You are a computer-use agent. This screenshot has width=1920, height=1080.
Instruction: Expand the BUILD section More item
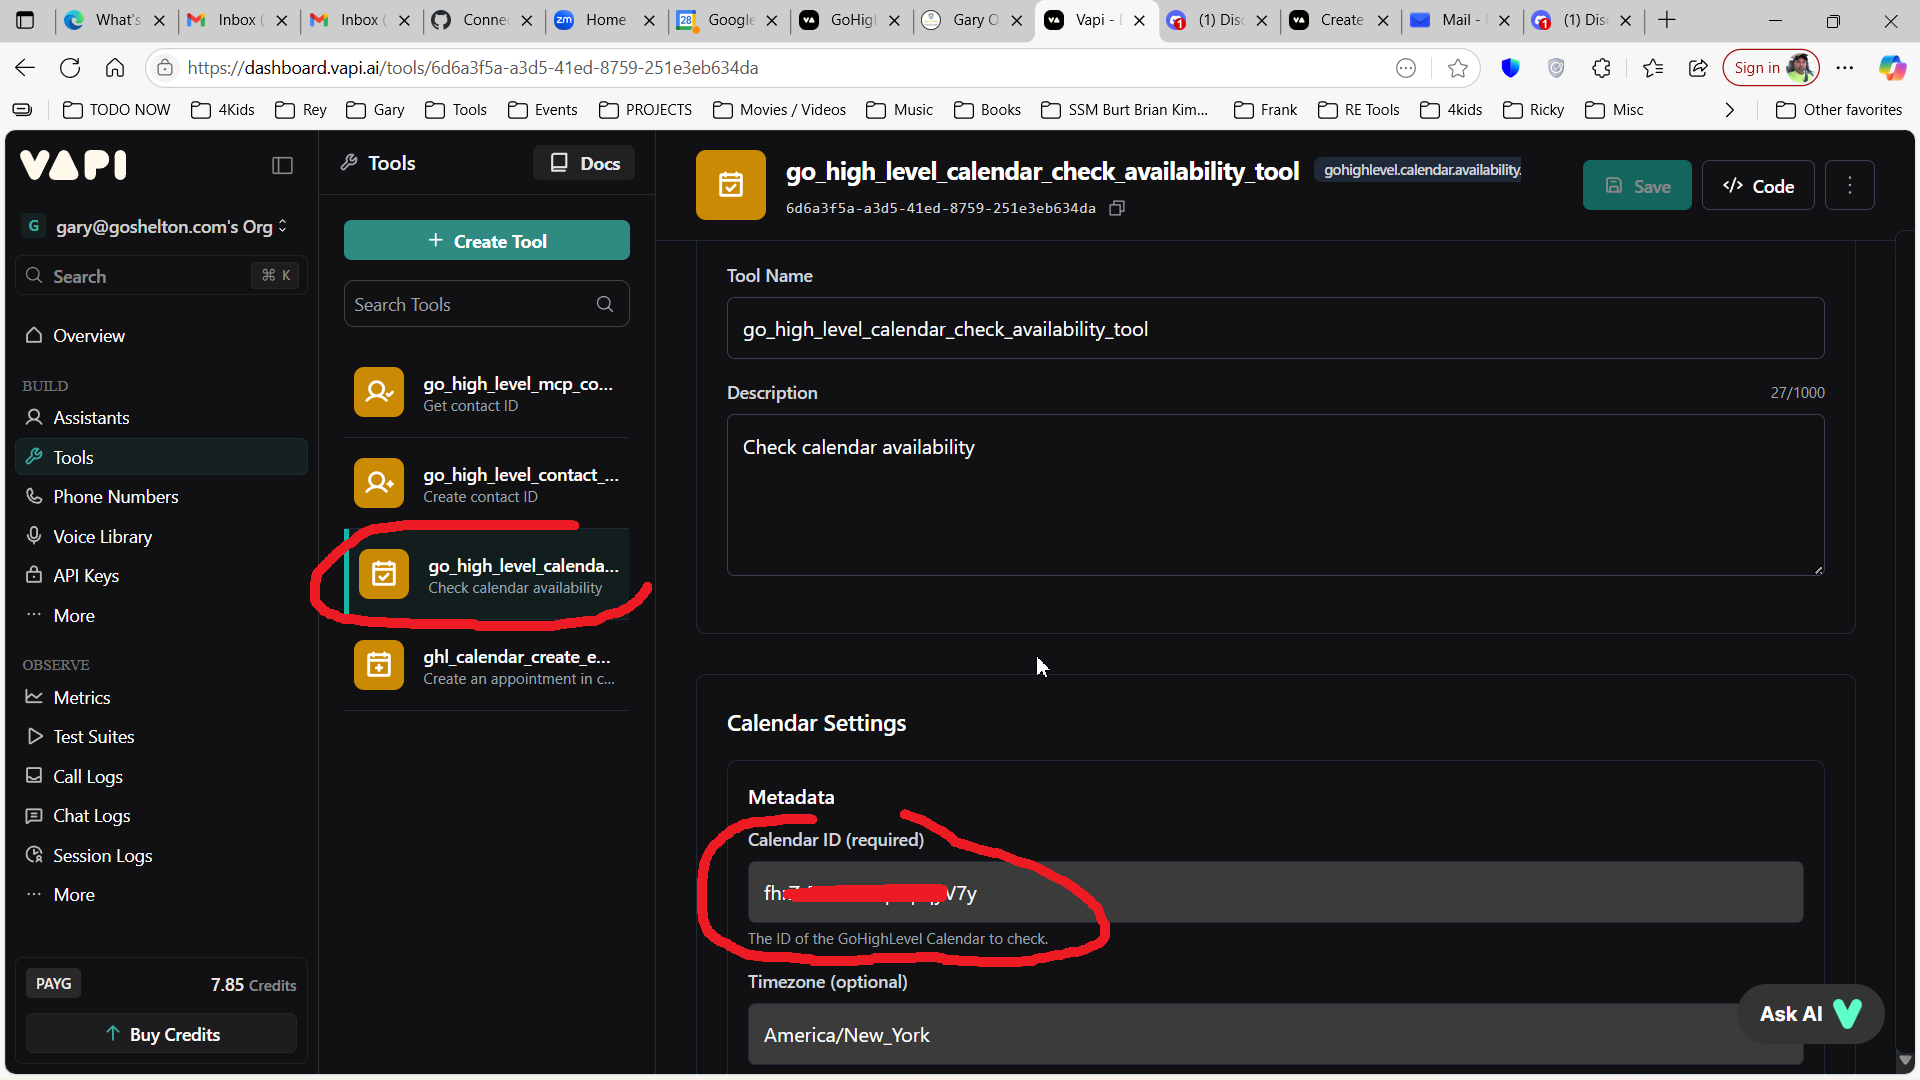(x=74, y=616)
